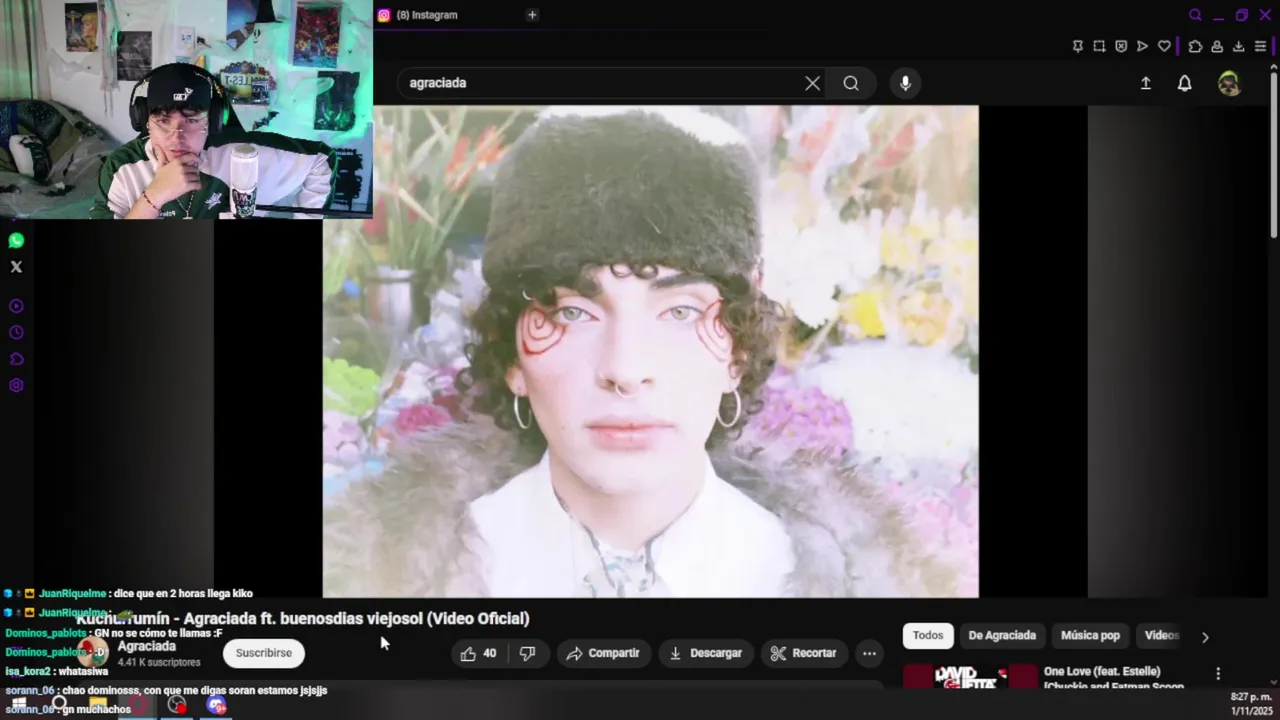Screen dimensions: 1280x720
Task: Select the Todos filter chip
Action: (927, 635)
